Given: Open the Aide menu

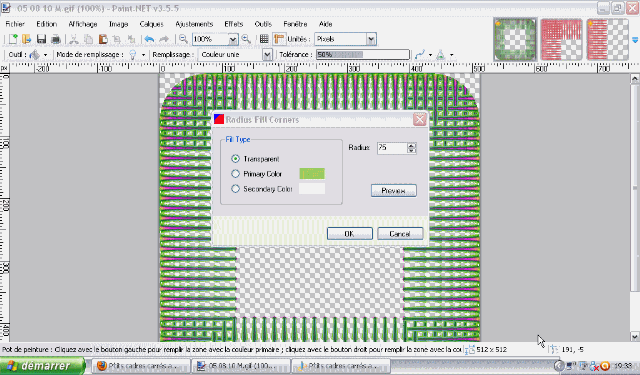Looking at the screenshot, I should click(325, 24).
